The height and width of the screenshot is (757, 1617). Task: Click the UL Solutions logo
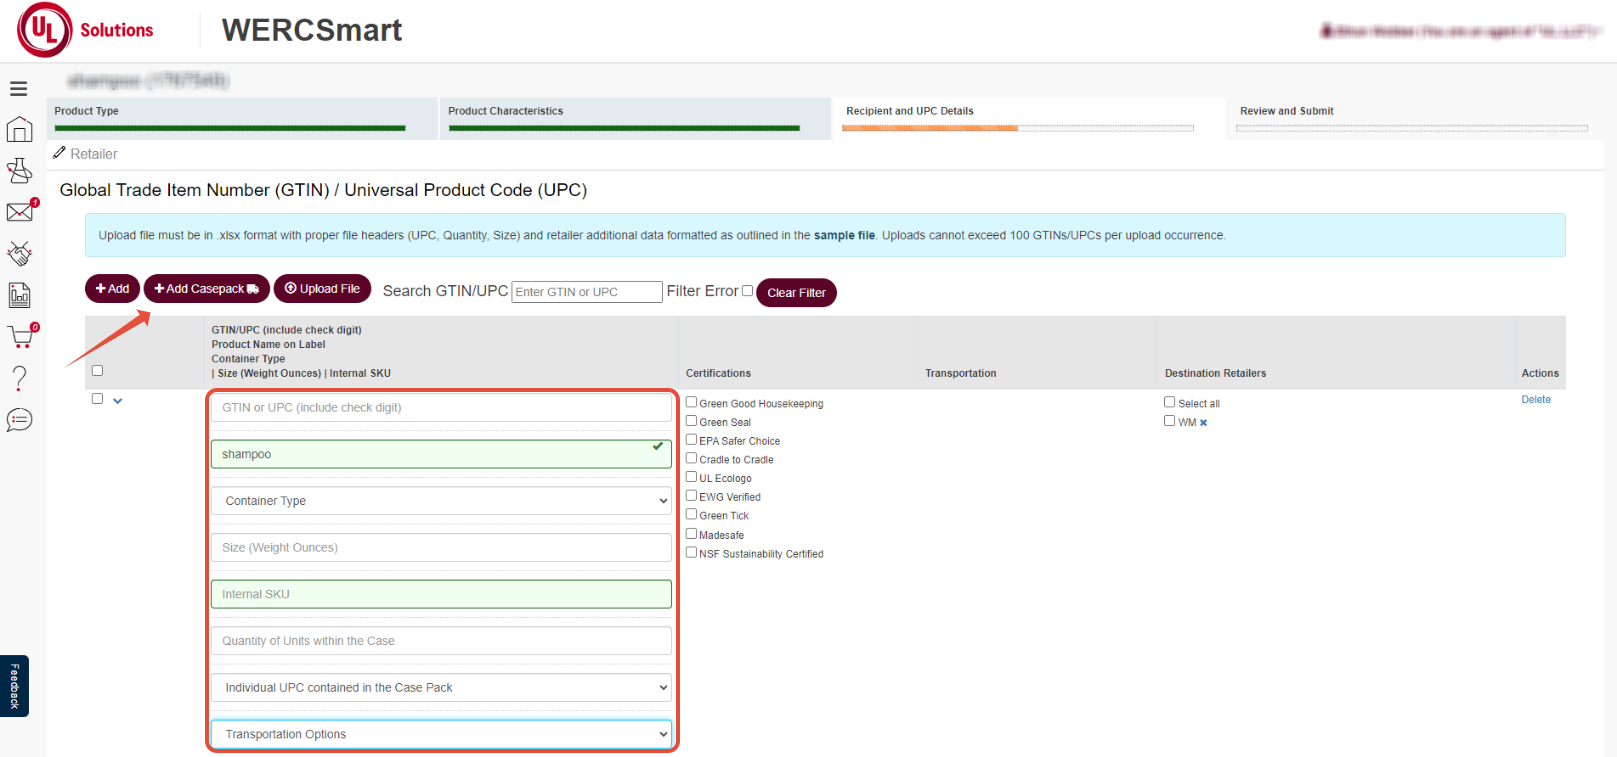85,30
